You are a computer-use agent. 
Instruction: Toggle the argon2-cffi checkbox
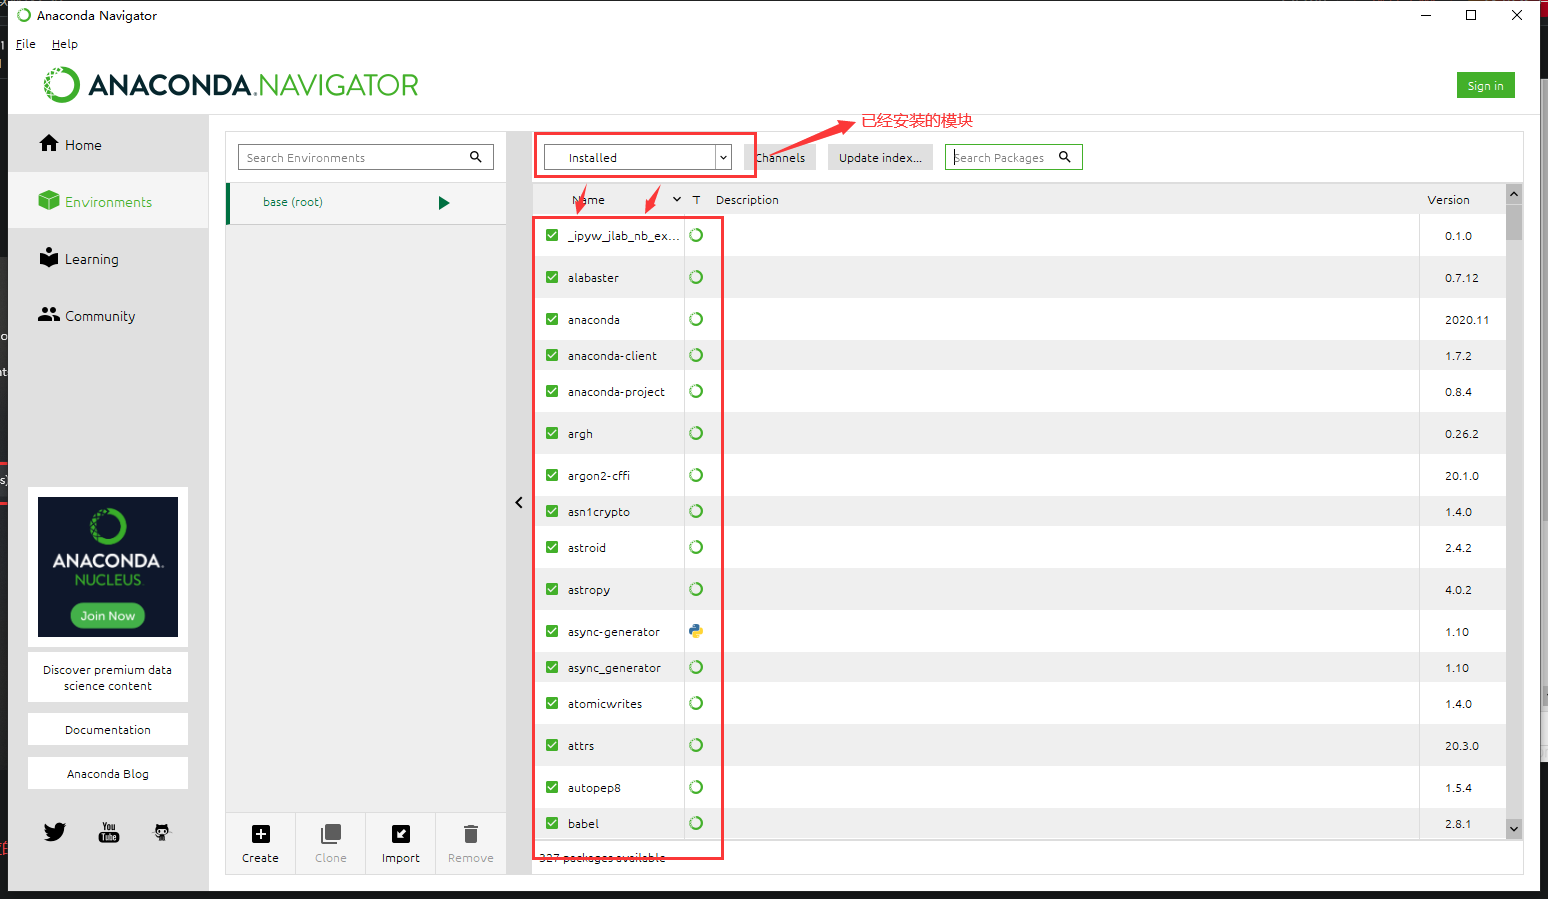click(x=552, y=475)
